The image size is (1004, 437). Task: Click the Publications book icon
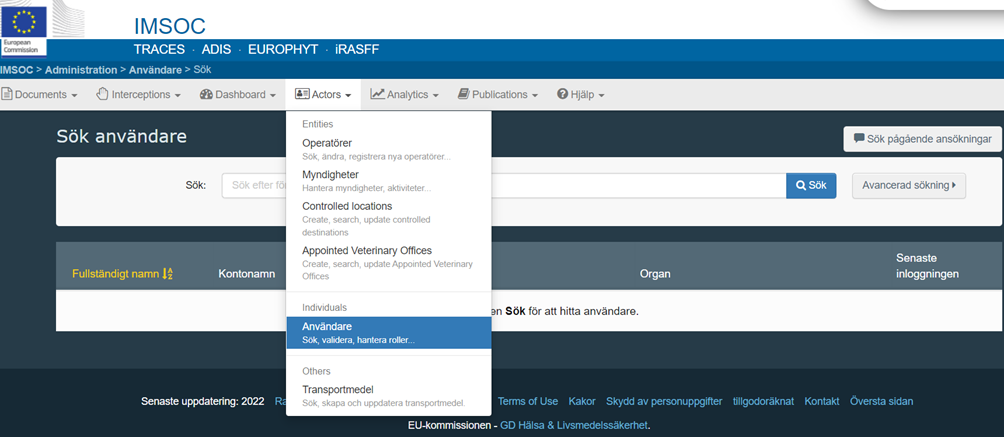(464, 94)
